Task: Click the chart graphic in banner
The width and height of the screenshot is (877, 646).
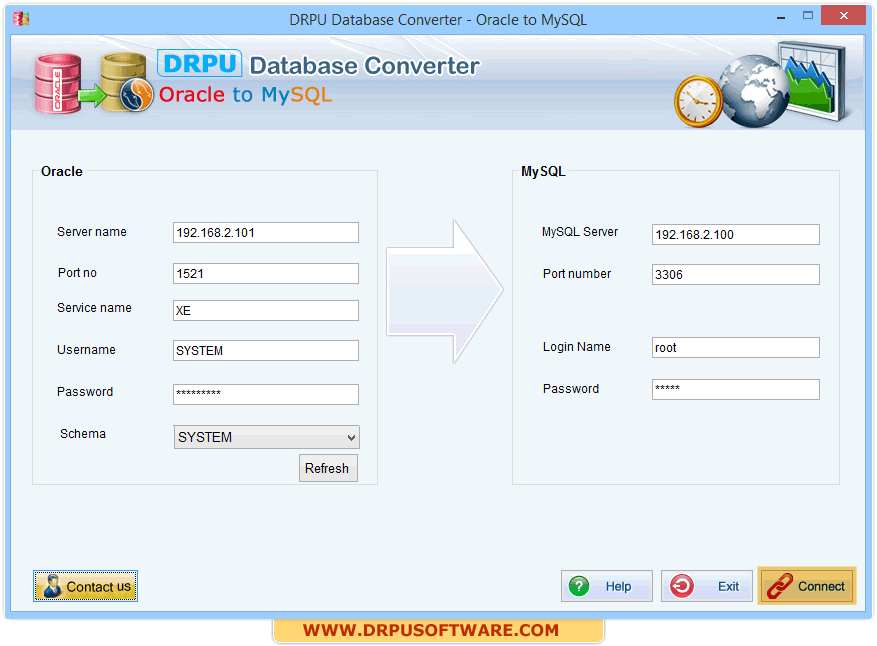Action: (x=813, y=81)
